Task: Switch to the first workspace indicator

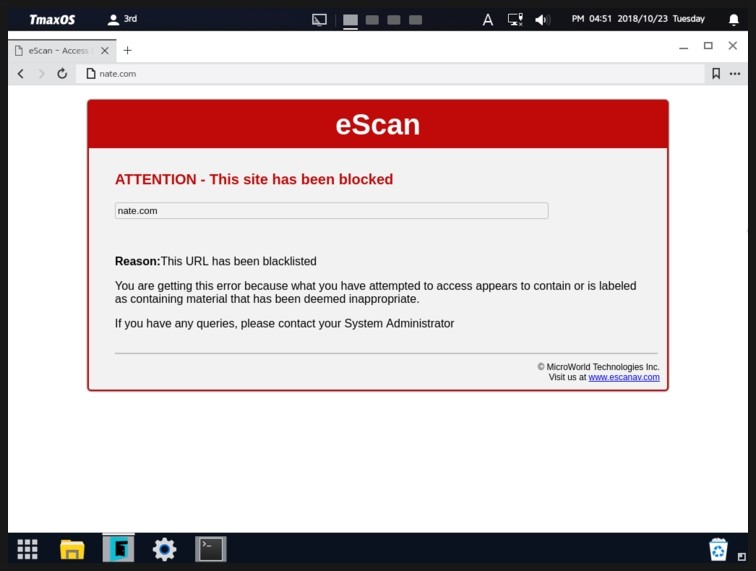Action: point(351,20)
